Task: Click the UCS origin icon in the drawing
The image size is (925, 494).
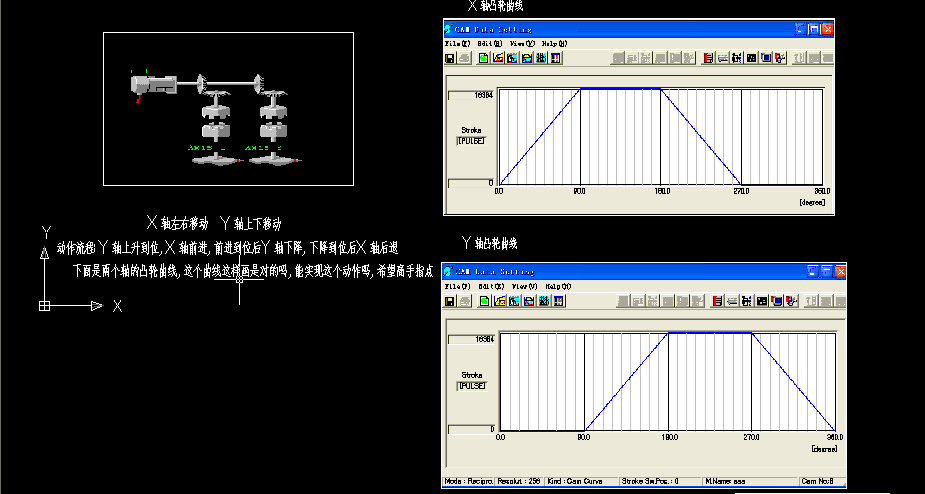Action: (x=44, y=305)
